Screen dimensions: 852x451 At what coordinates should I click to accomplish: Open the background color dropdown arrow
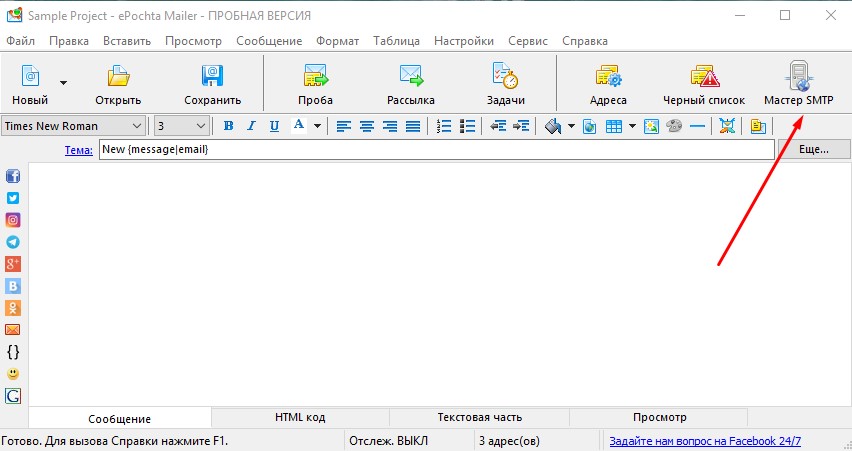[x=571, y=127]
